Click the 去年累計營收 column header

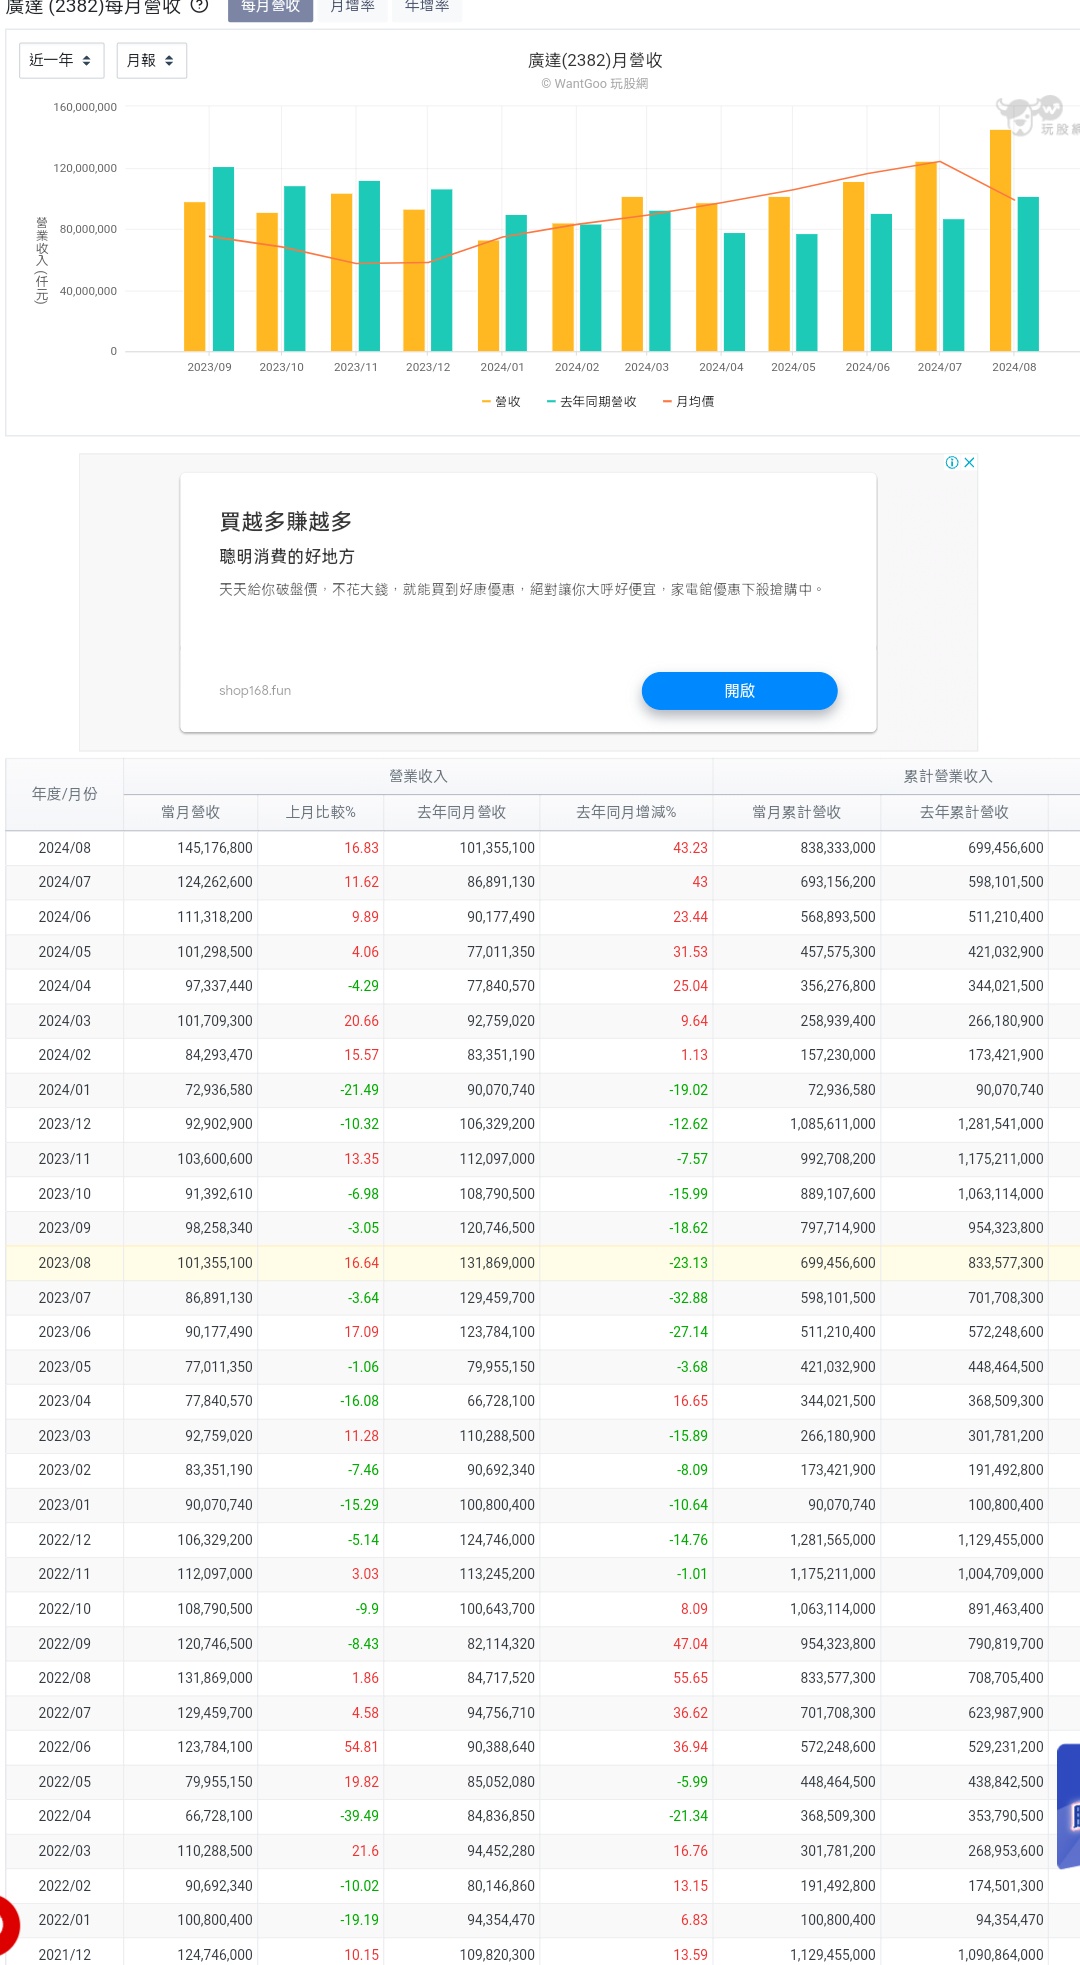pyautogui.click(x=964, y=812)
